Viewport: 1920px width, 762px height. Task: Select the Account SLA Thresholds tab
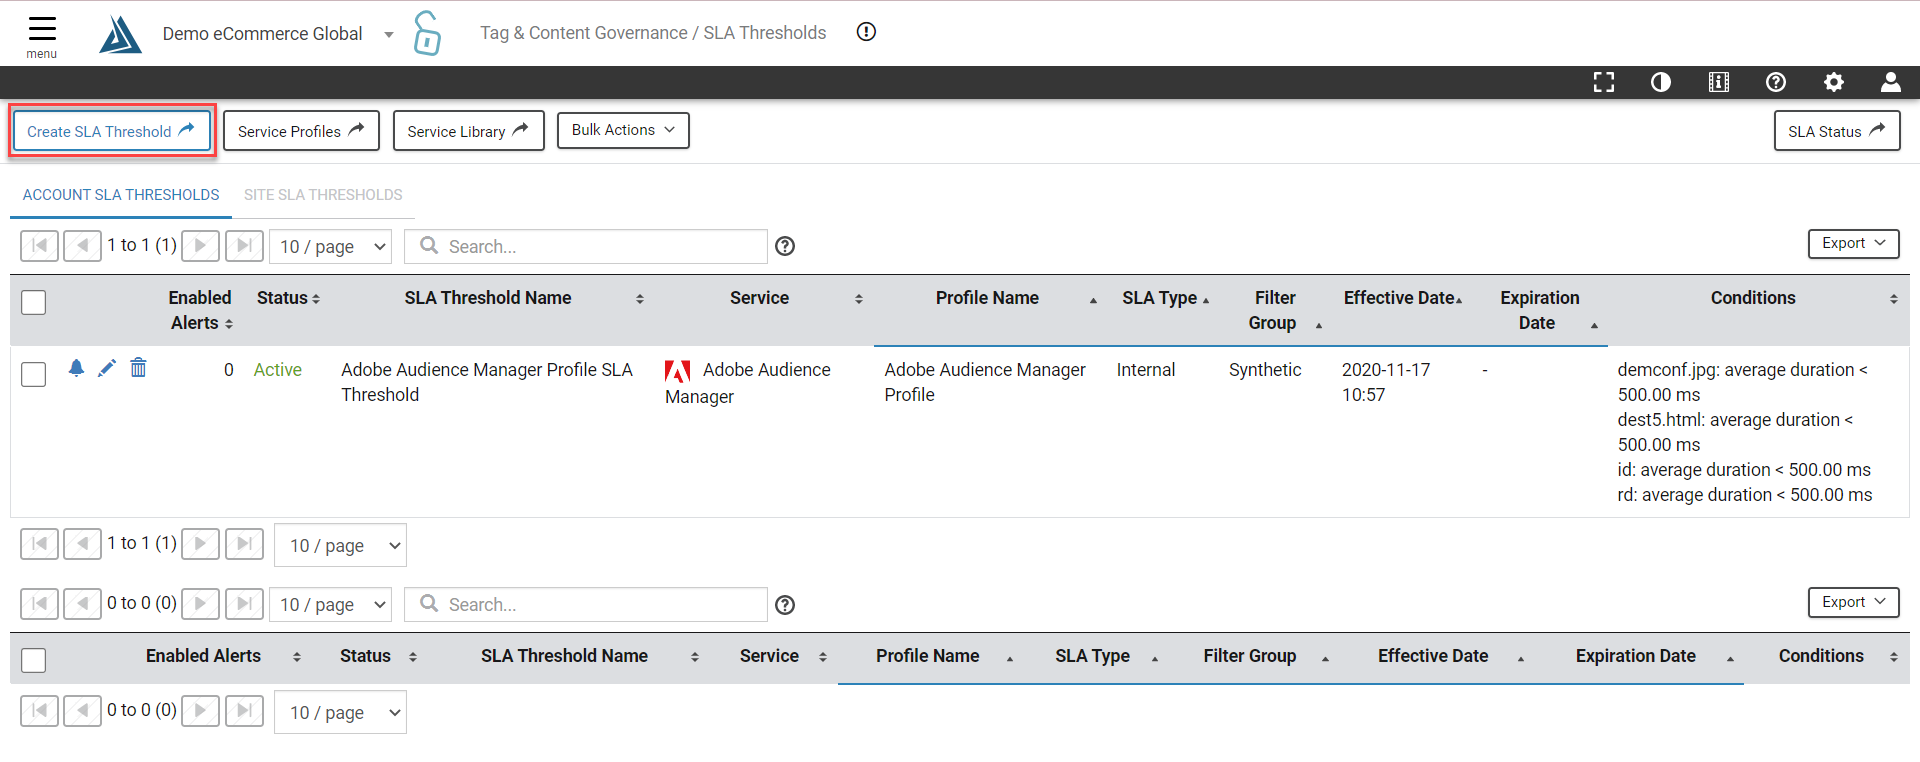pos(121,195)
